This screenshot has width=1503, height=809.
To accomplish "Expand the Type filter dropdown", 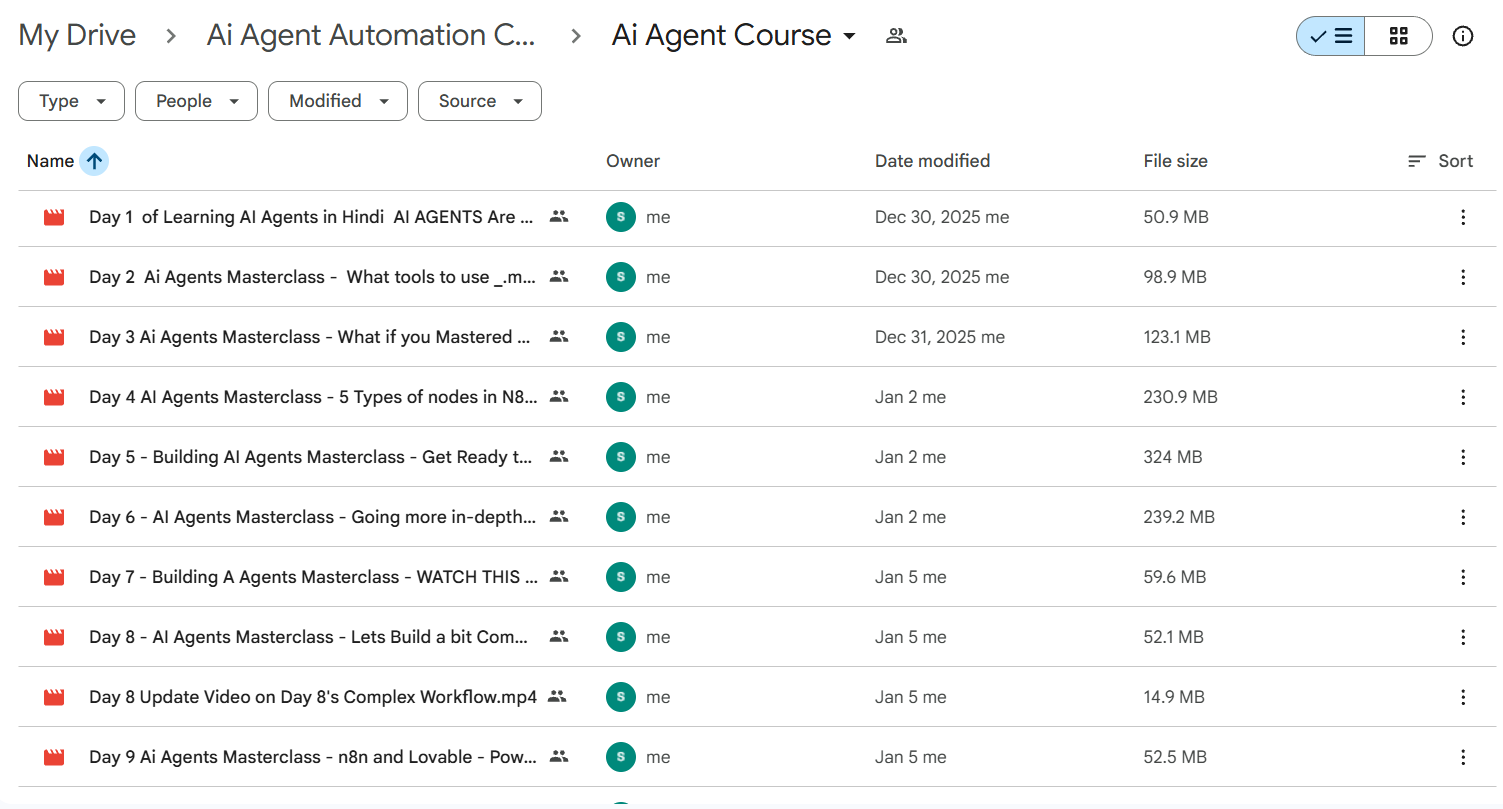I will [x=72, y=101].
